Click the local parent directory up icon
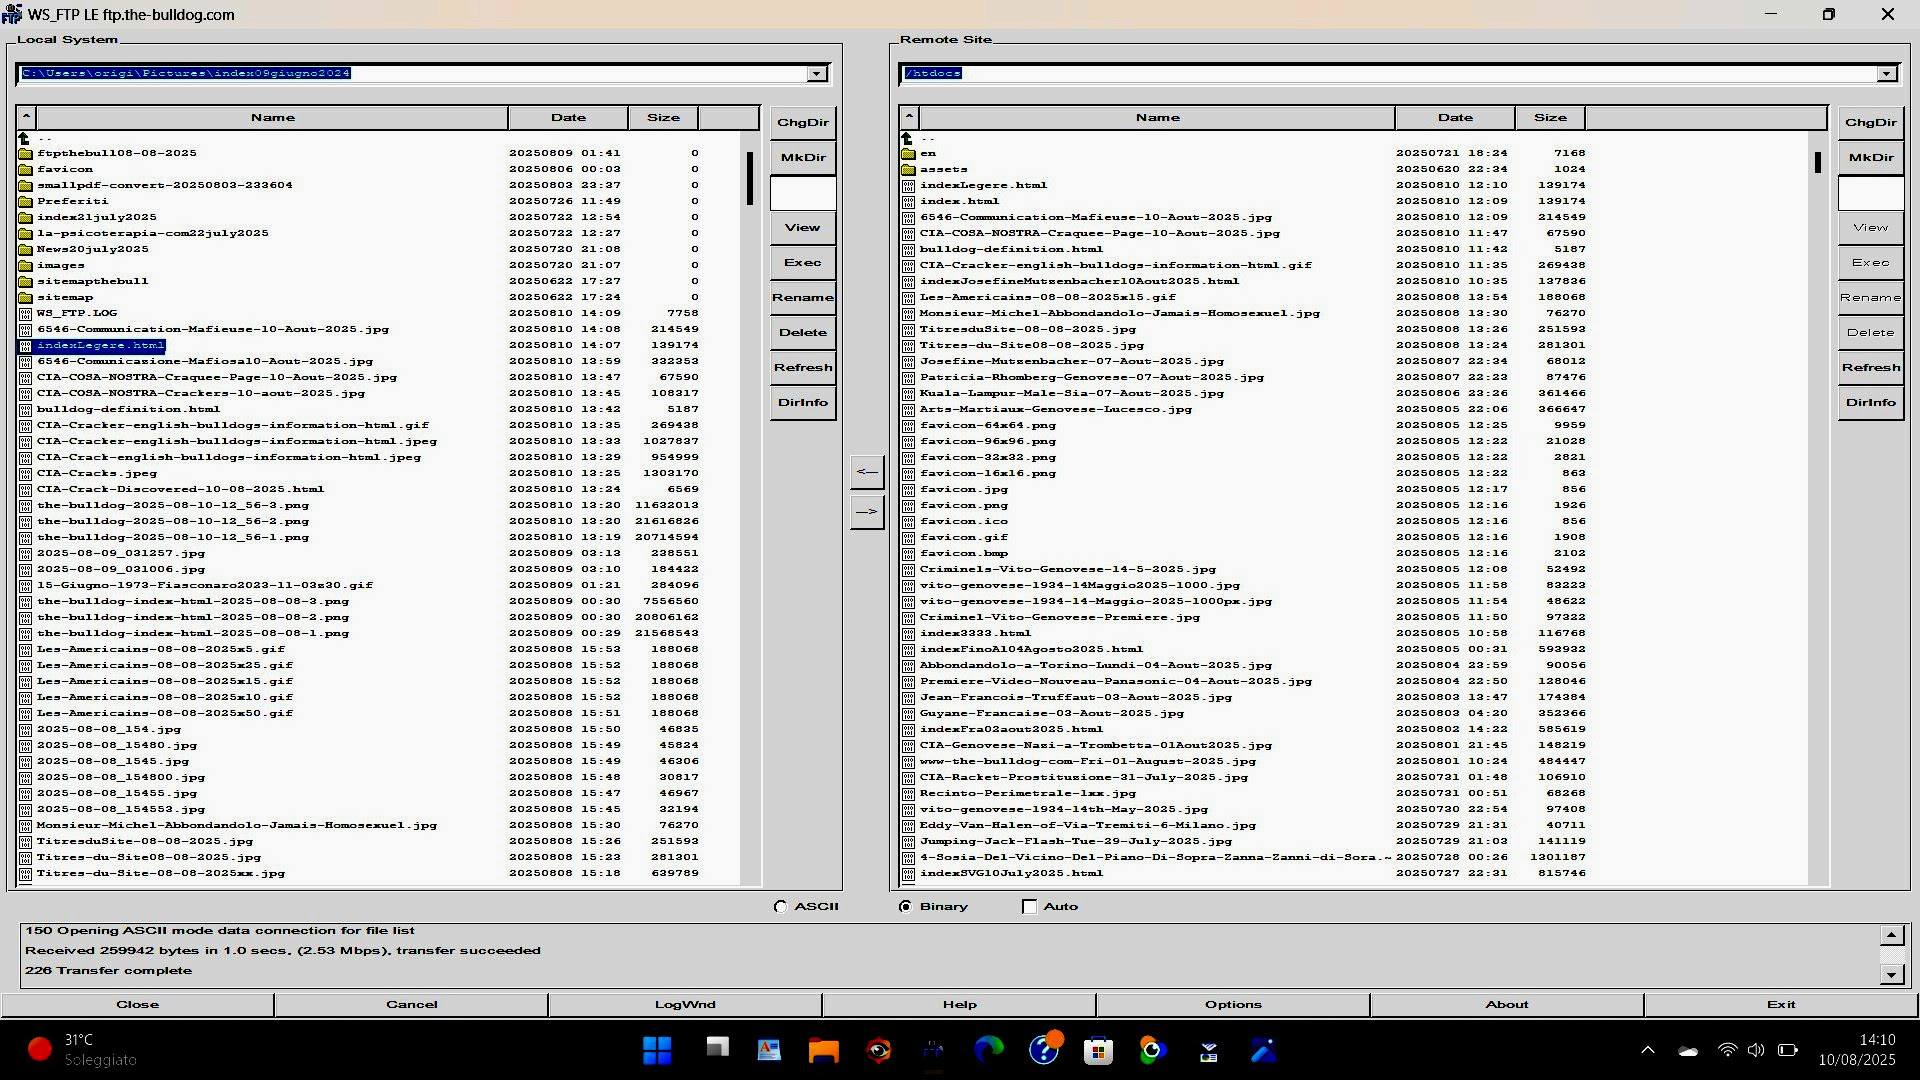1920x1080 pixels. (24, 138)
